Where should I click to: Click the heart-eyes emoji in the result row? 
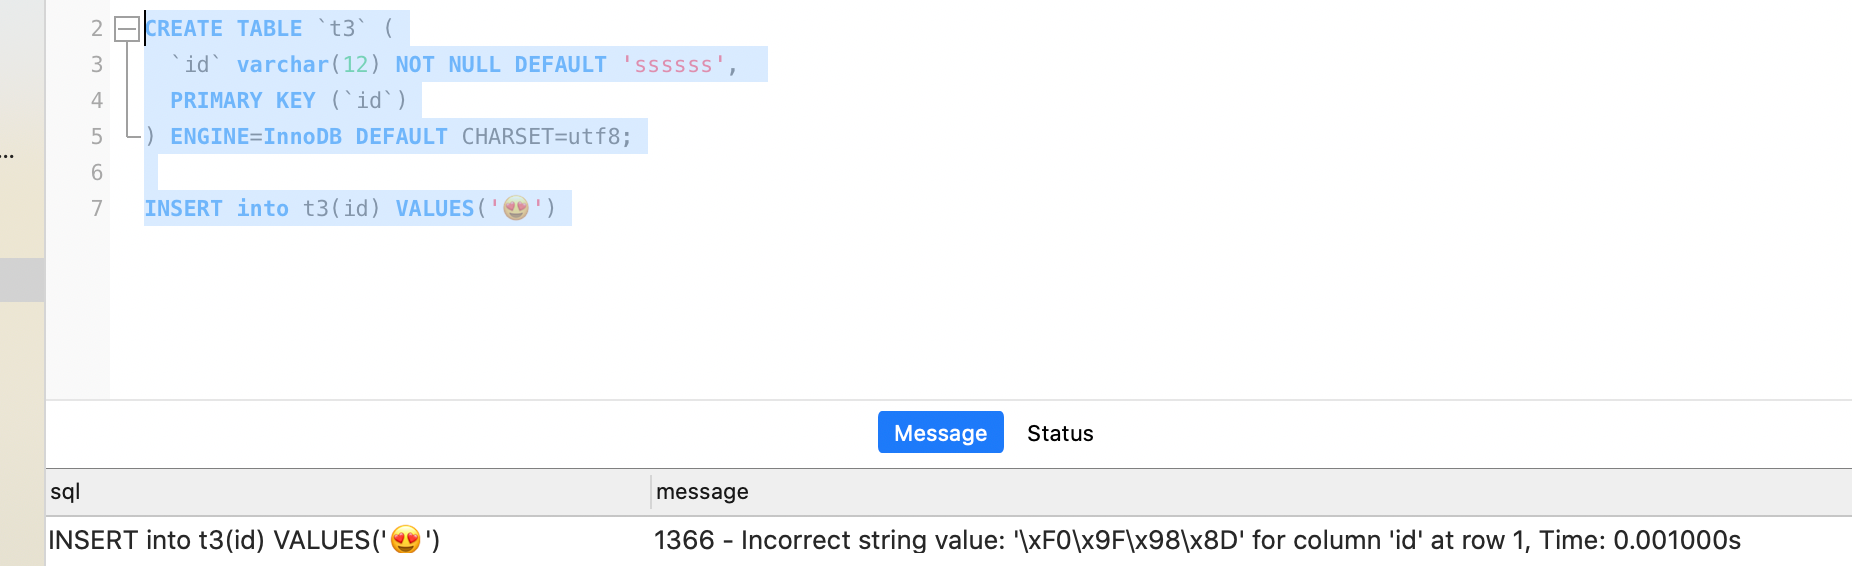(405, 540)
